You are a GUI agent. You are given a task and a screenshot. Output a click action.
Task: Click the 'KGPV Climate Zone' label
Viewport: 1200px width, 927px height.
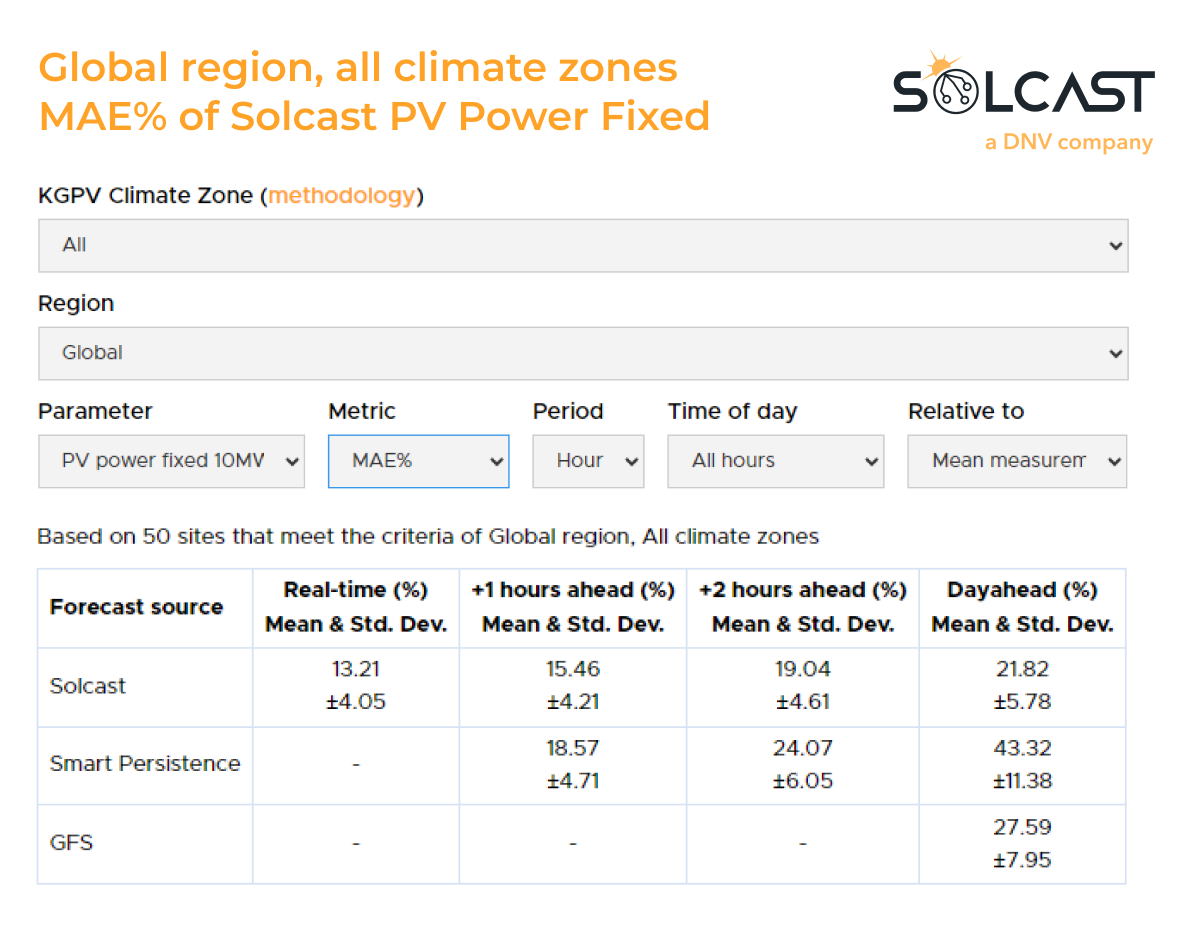pyautogui.click(x=145, y=196)
